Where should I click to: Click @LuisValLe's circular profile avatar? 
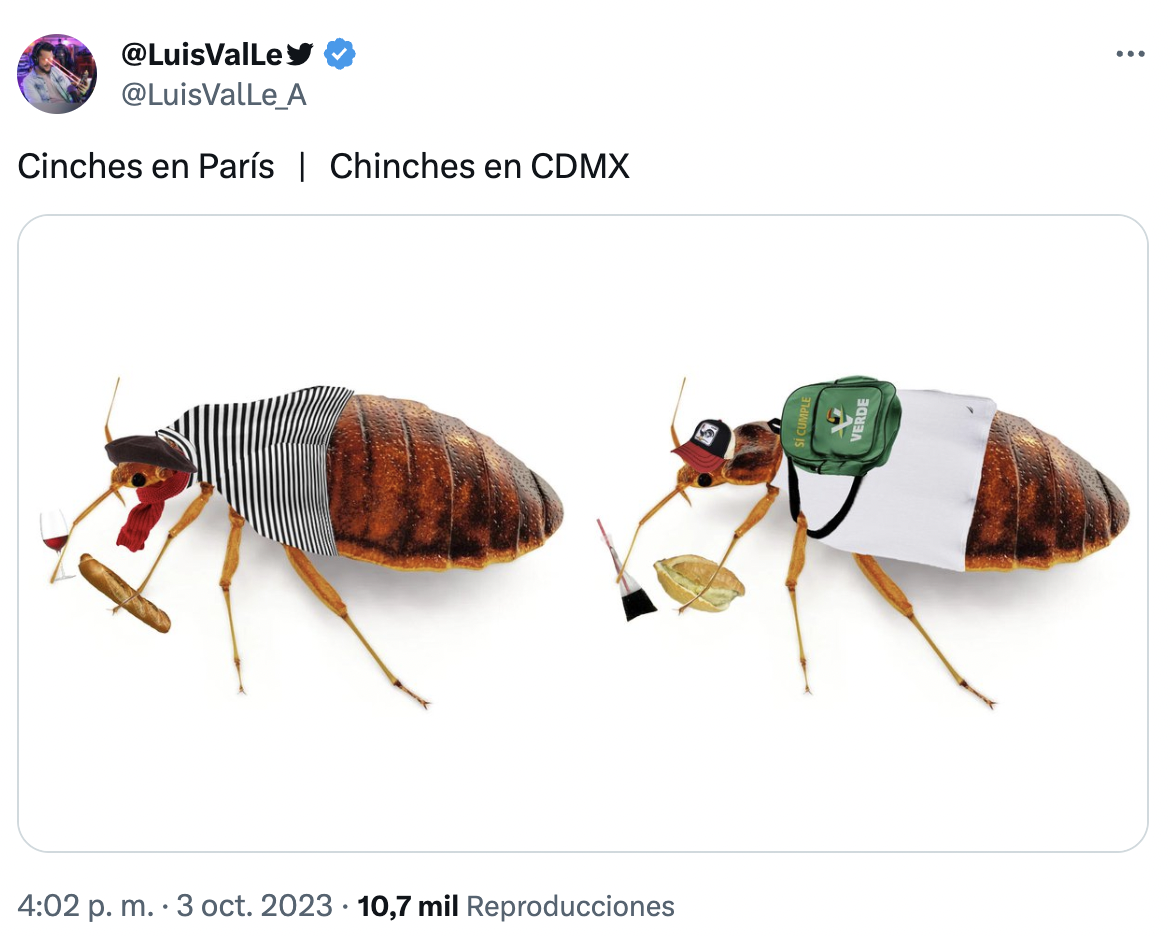click(x=57, y=74)
